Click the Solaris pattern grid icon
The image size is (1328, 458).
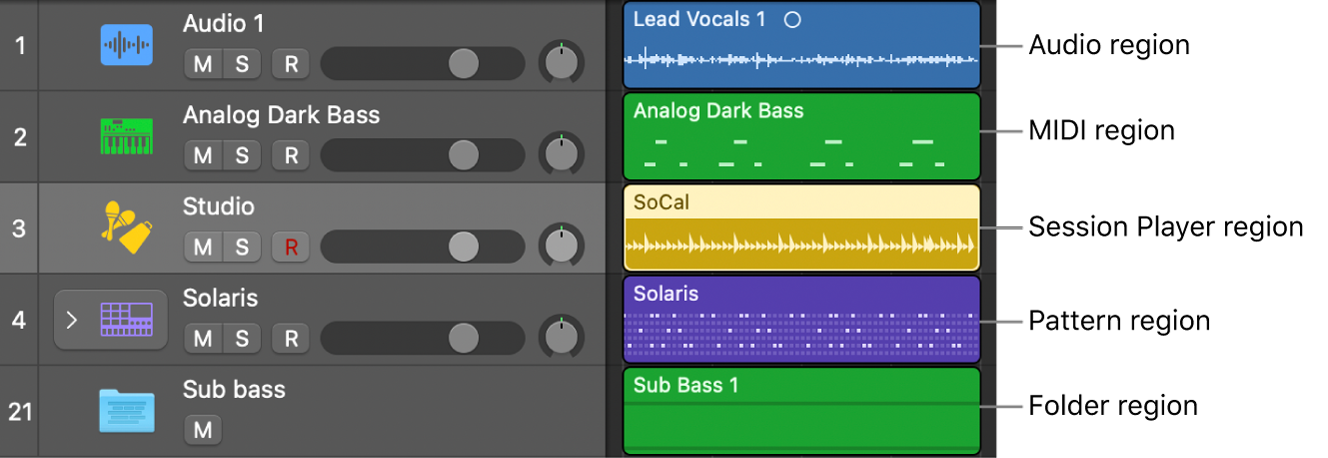(126, 320)
